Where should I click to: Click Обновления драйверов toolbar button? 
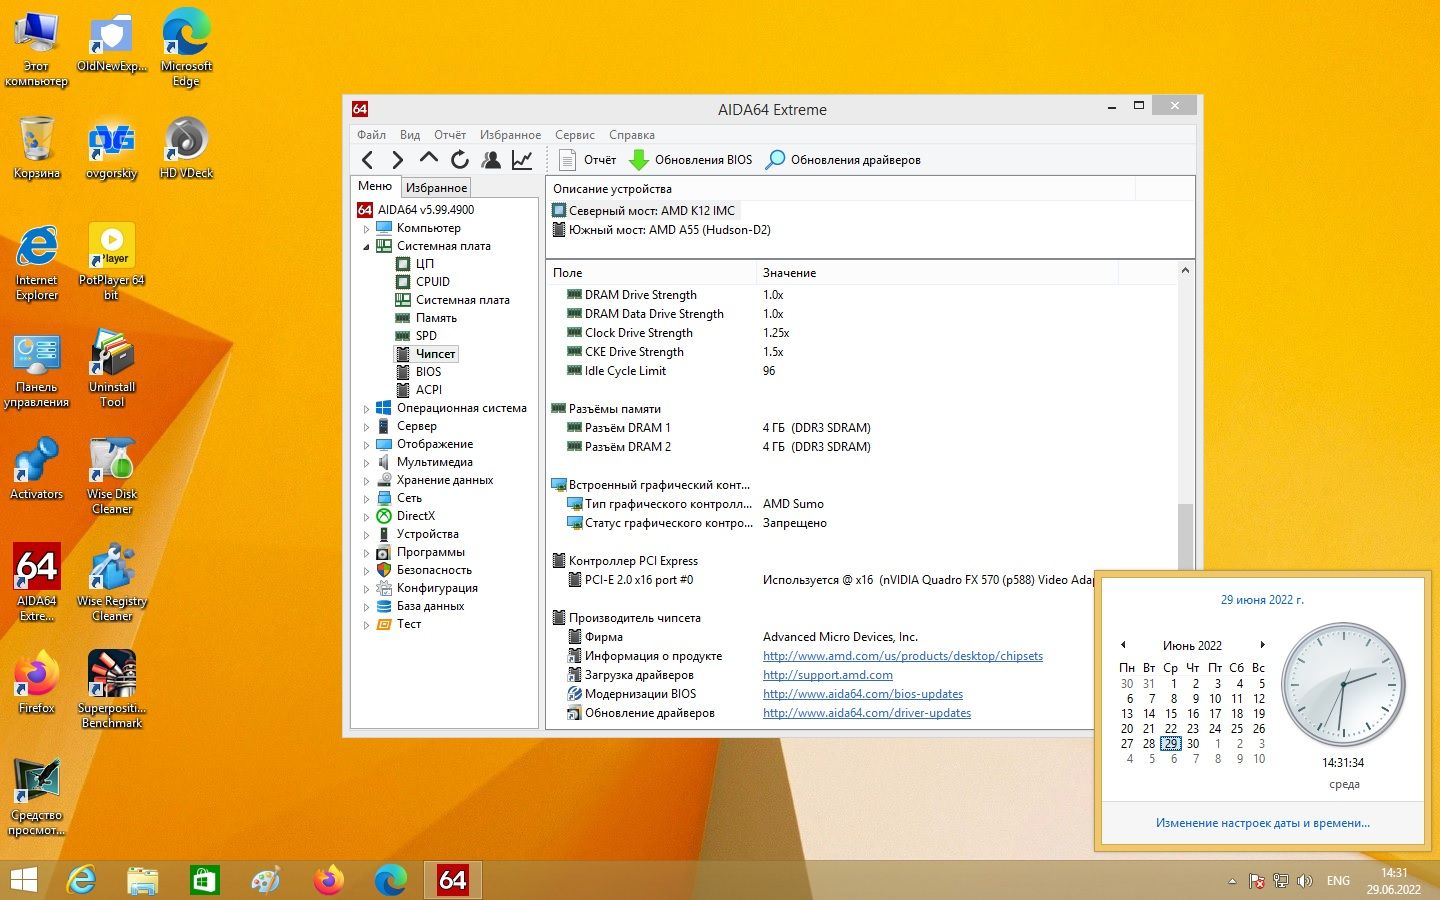[x=843, y=160]
